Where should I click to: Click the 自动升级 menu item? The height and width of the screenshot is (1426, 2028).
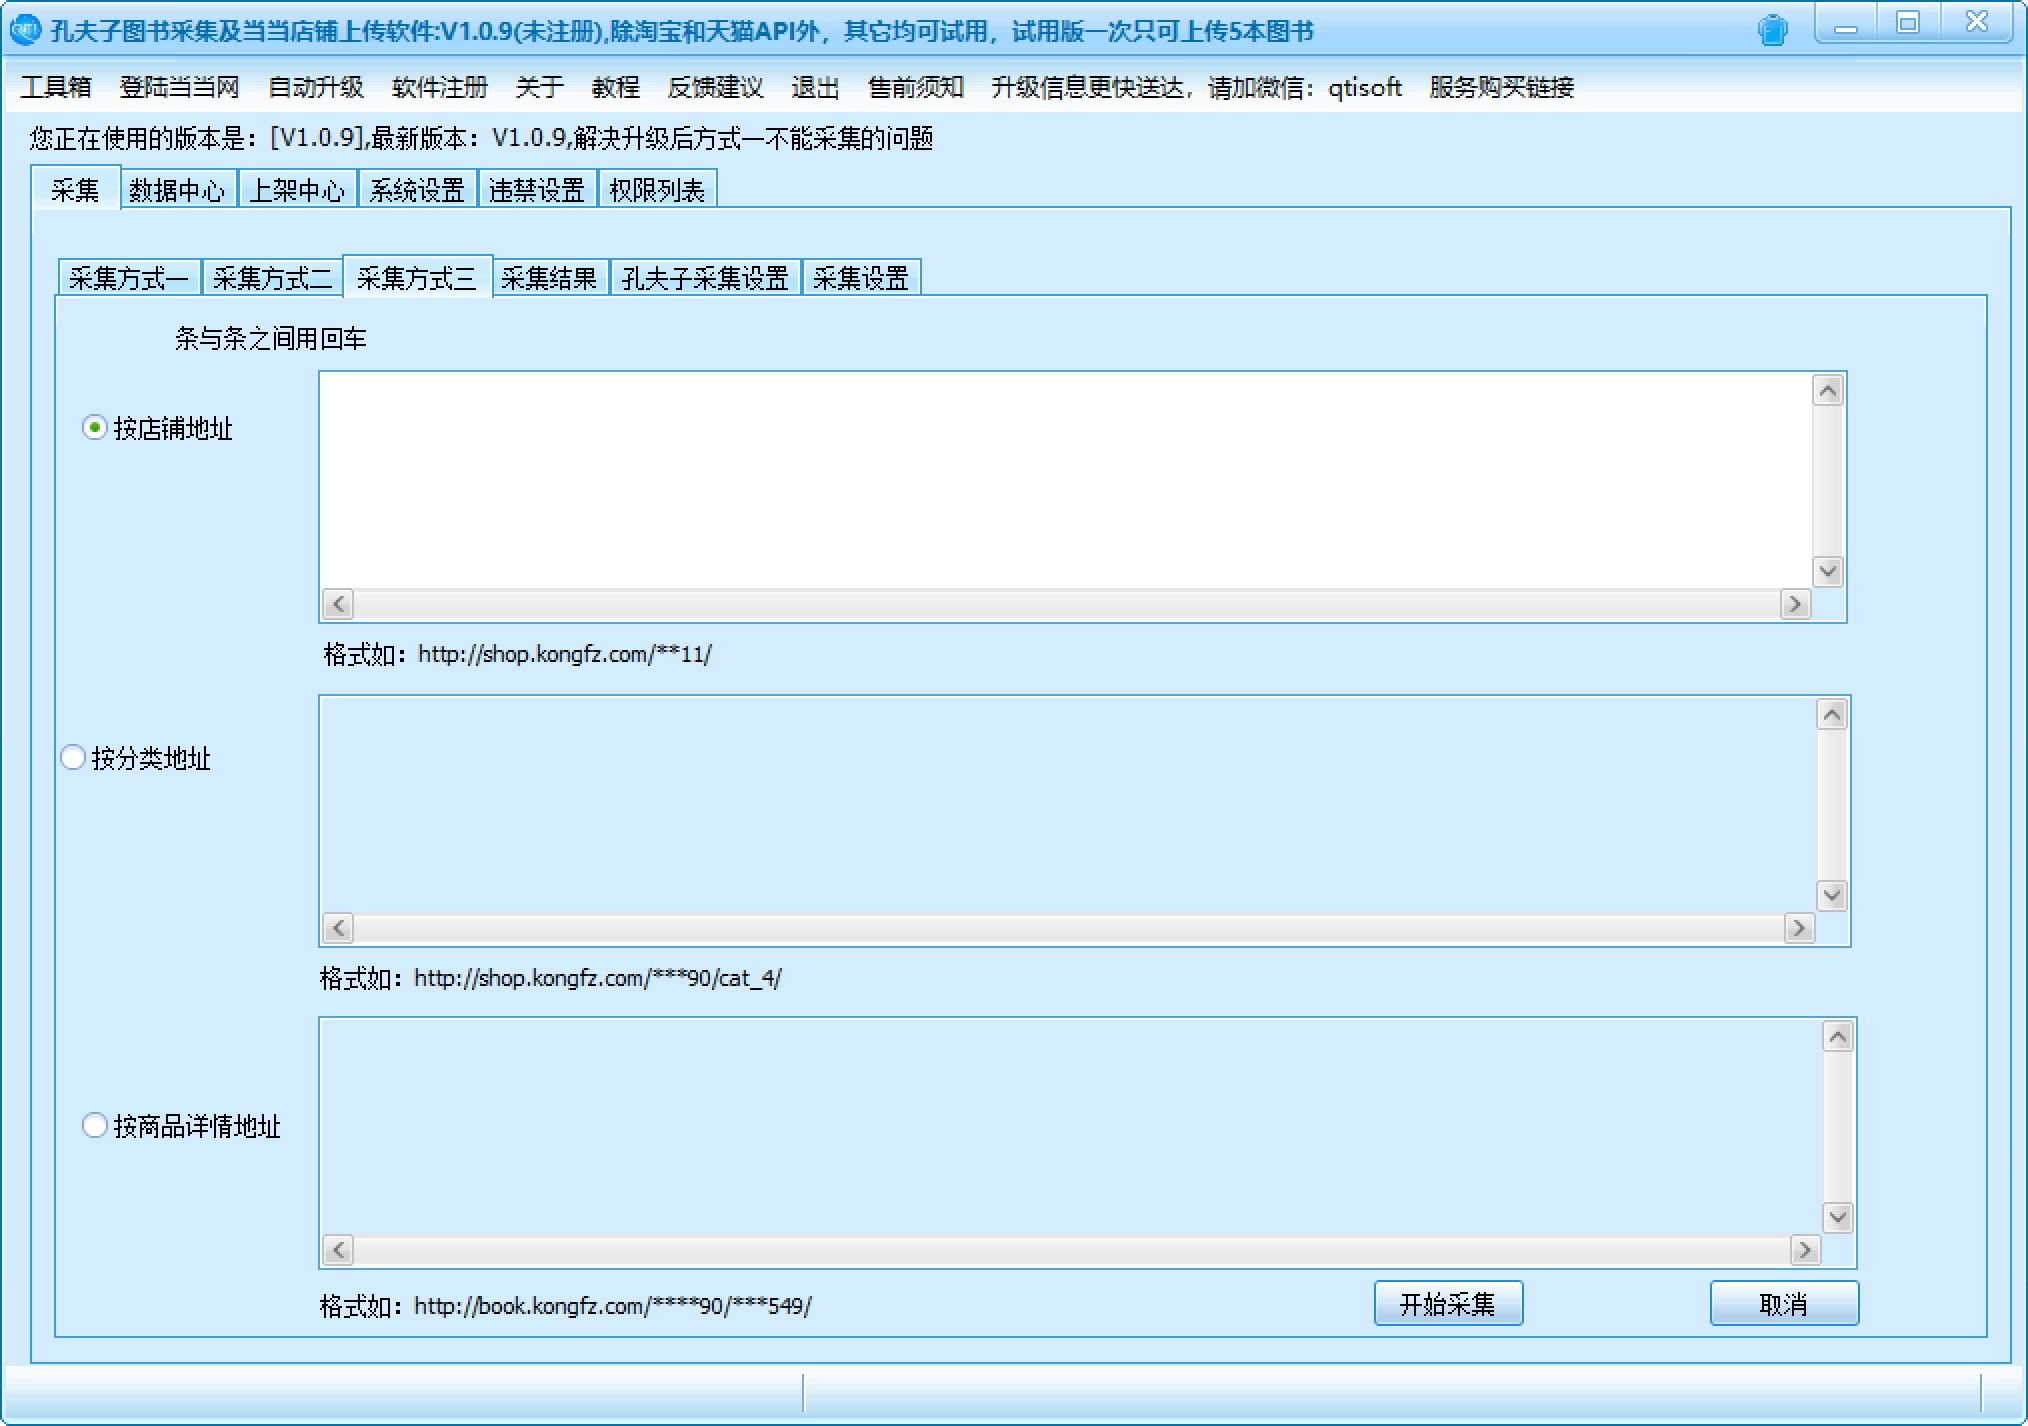[316, 88]
